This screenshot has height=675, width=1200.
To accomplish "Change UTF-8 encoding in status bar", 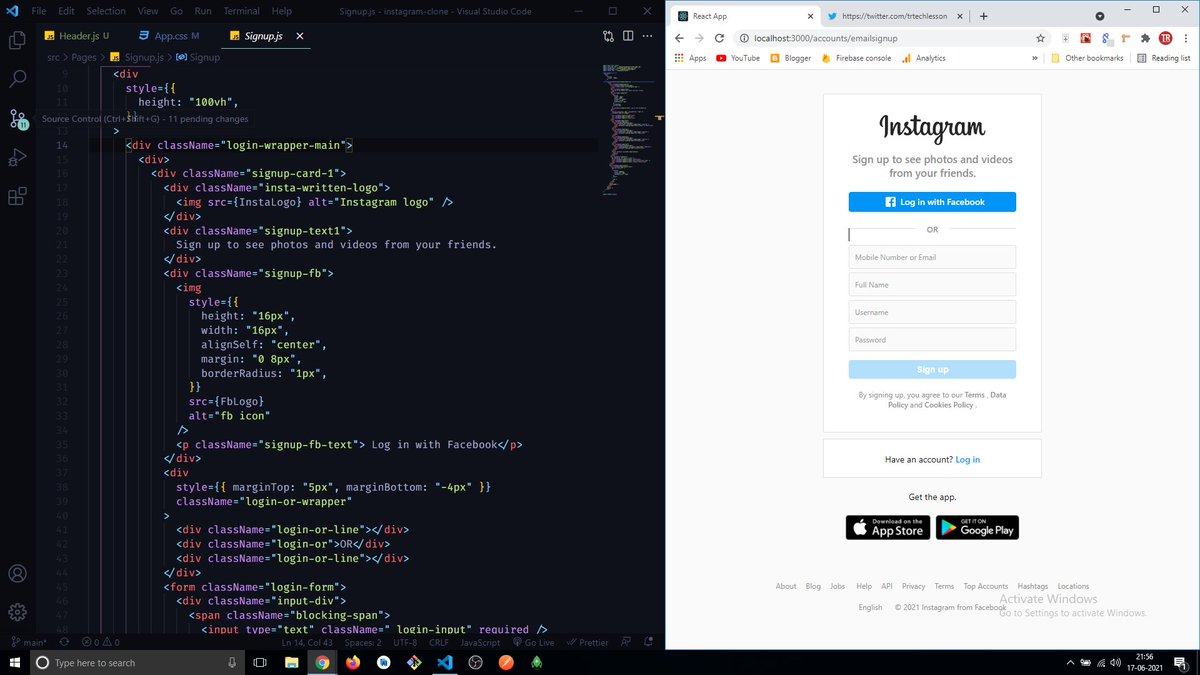I will click(405, 642).
